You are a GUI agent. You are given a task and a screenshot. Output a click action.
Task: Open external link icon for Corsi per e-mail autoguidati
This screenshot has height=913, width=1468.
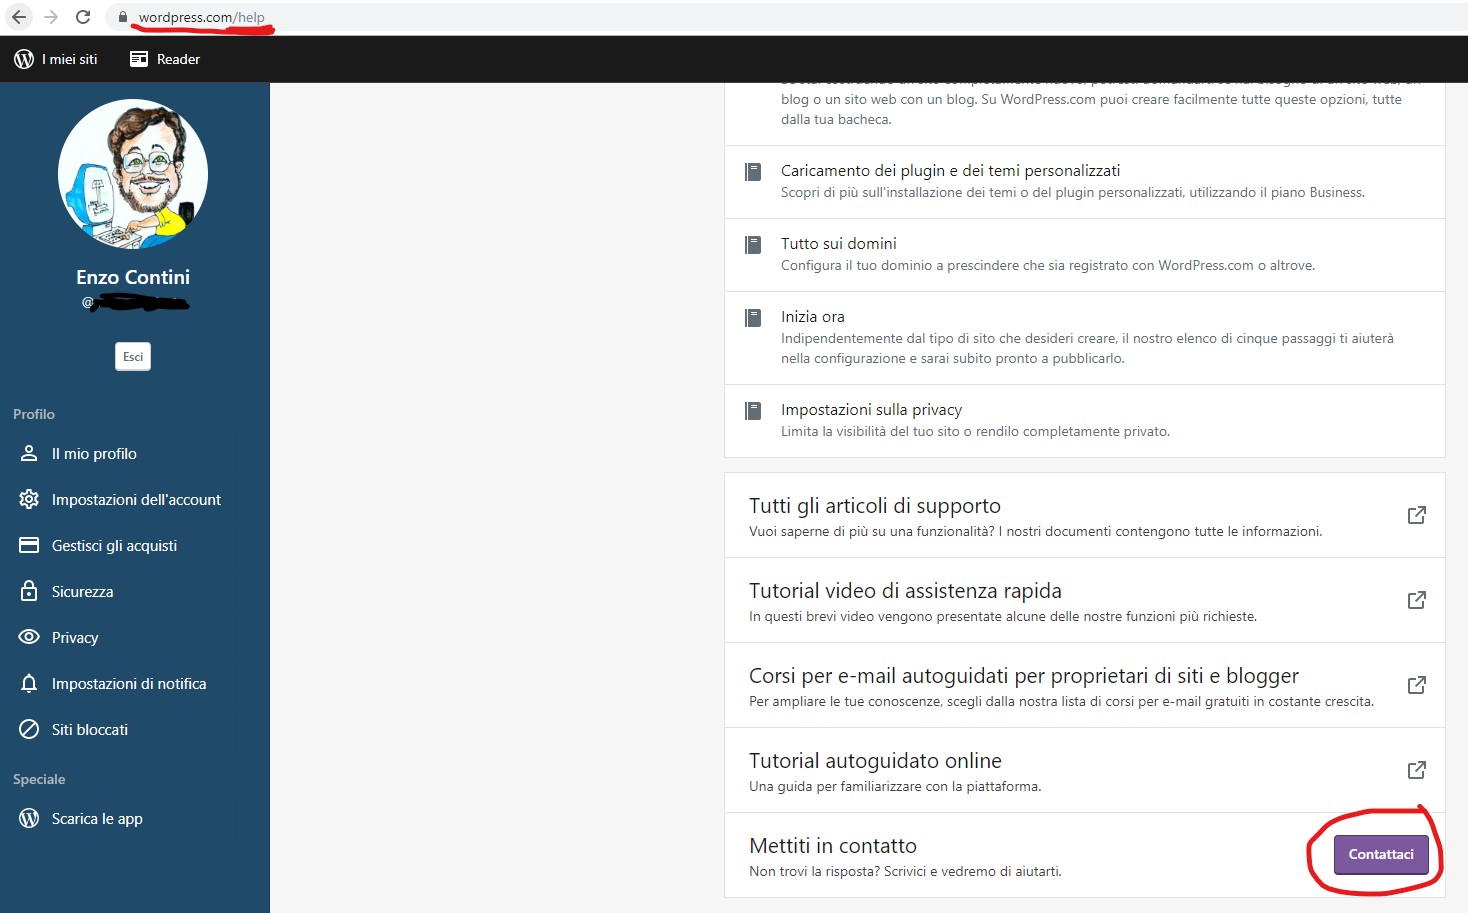1416,685
